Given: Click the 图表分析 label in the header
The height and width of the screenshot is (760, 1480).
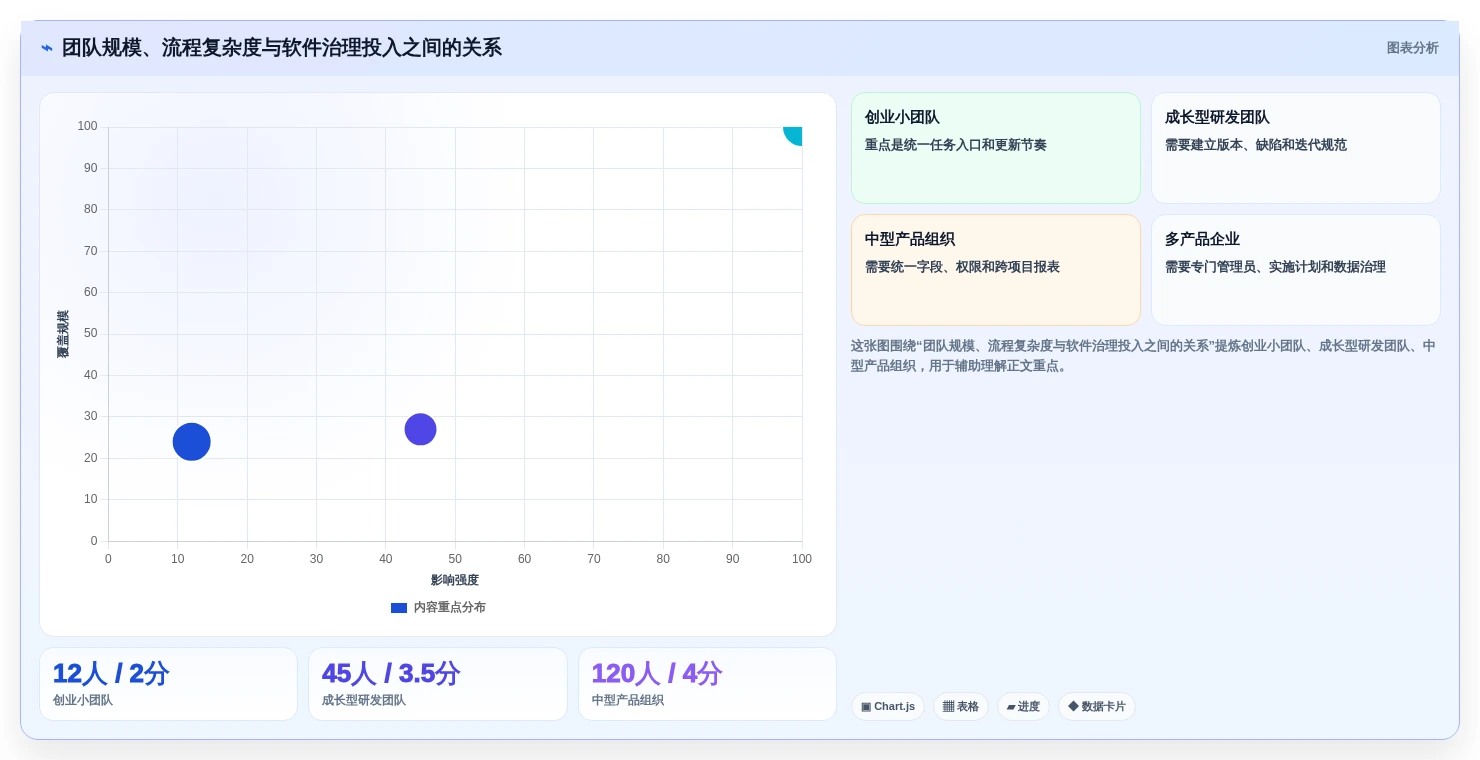Looking at the screenshot, I should click(1412, 48).
